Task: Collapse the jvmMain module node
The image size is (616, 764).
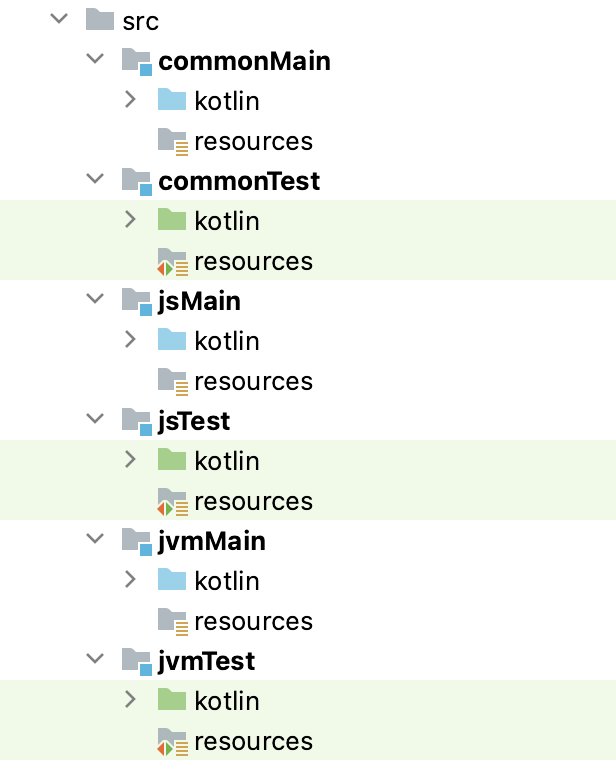Action: coord(96,539)
